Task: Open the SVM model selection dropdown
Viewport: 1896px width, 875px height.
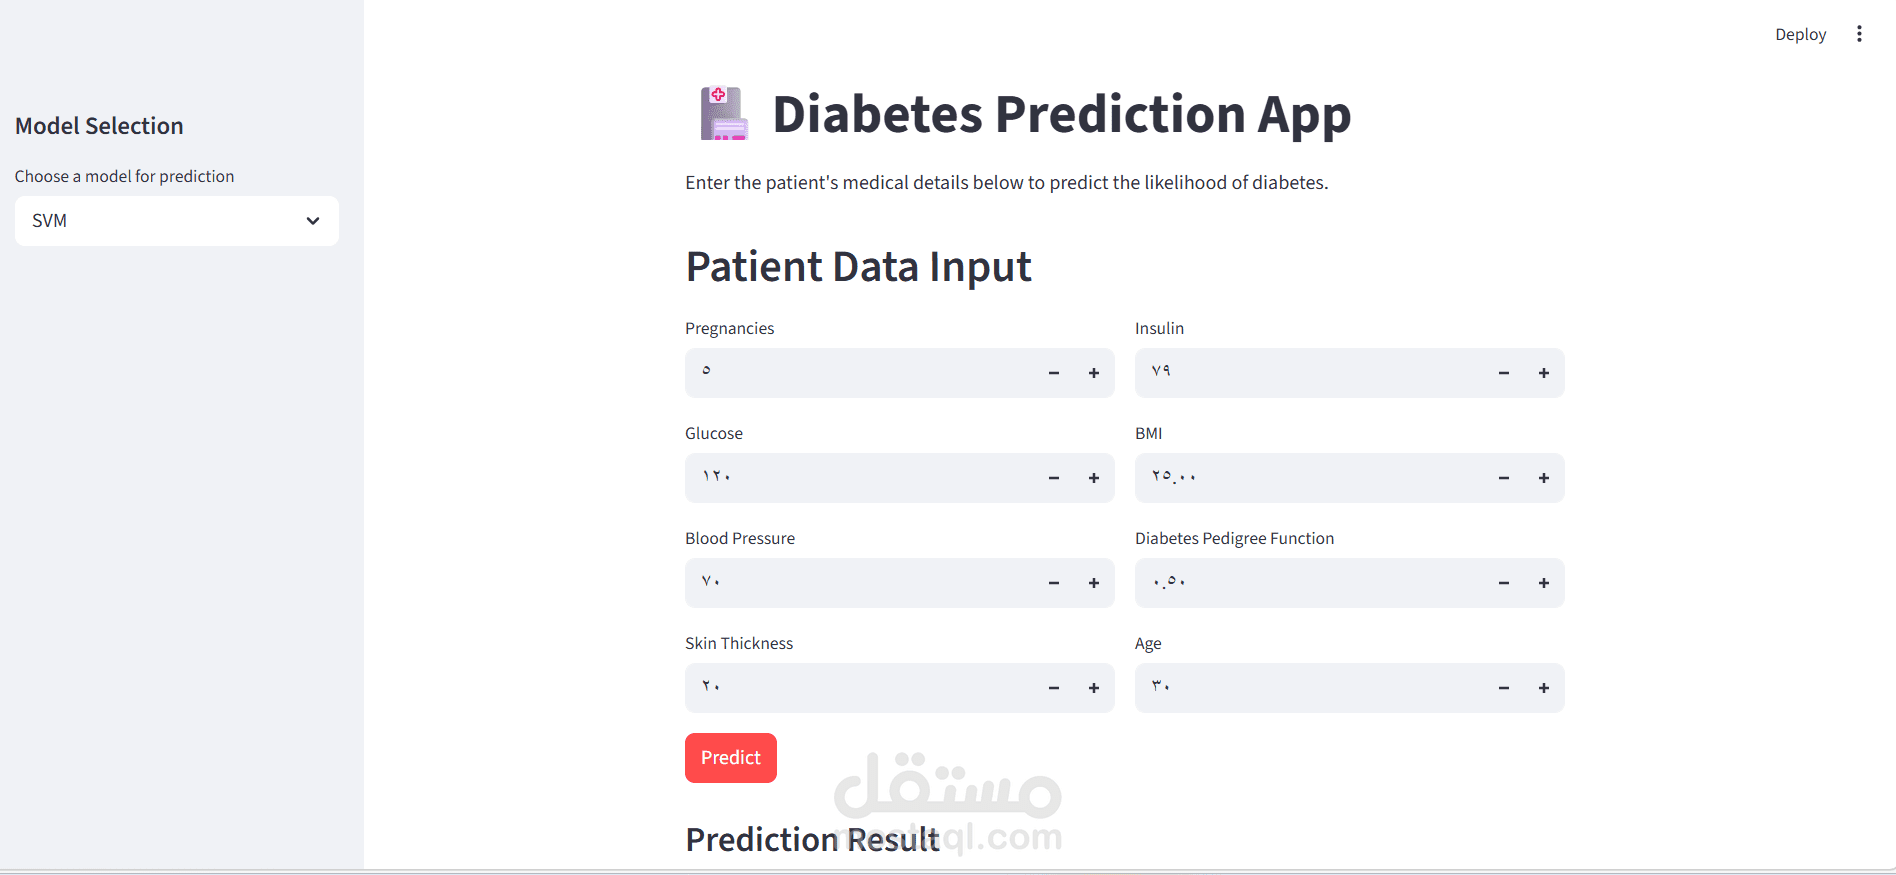Action: point(177,221)
